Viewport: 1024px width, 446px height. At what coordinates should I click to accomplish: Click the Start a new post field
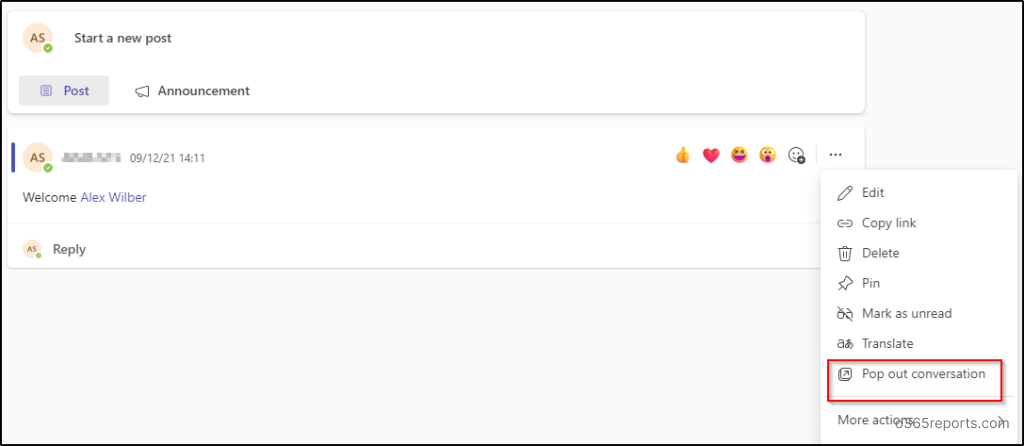[x=123, y=38]
